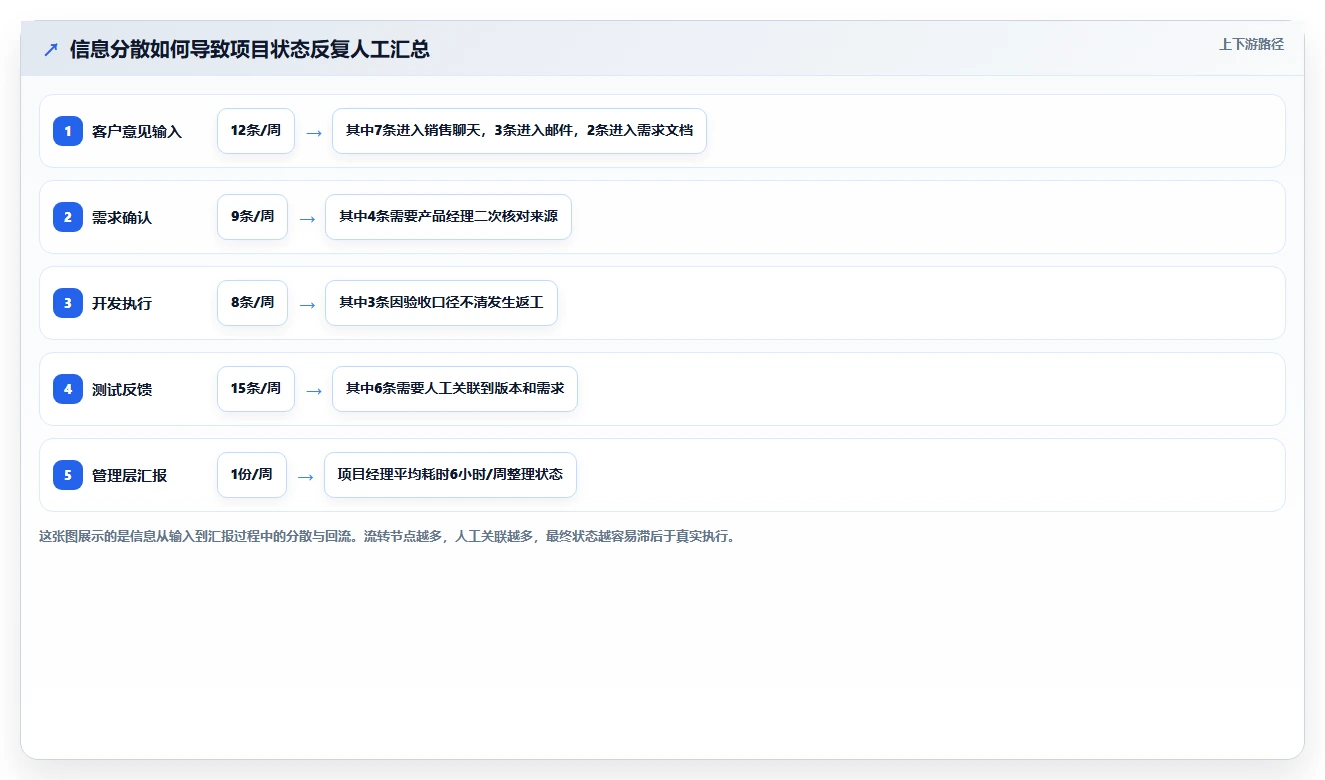Click the 上下游路径 label
Viewport: 1325px width, 780px height.
(x=1251, y=44)
